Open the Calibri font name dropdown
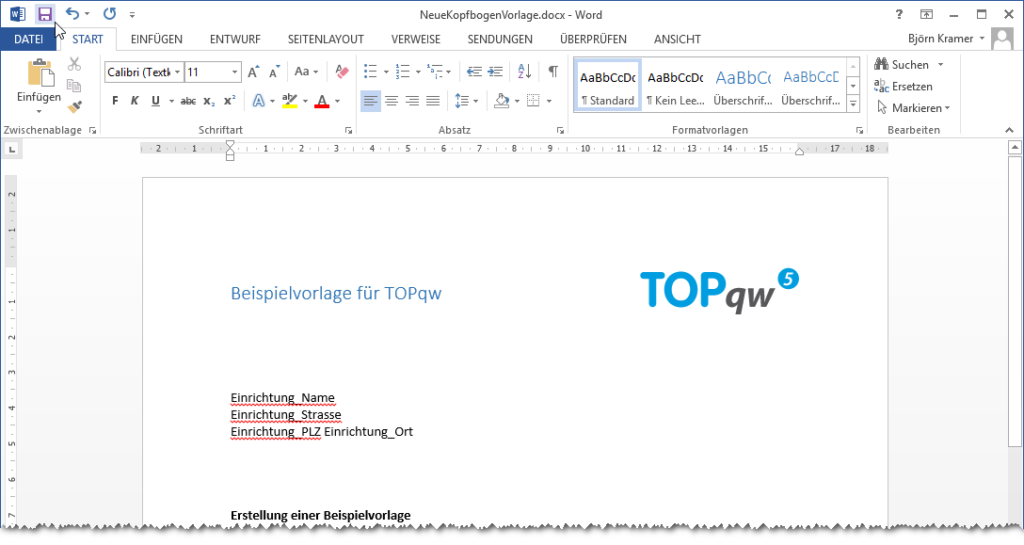This screenshot has width=1024, height=545. pyautogui.click(x=177, y=72)
